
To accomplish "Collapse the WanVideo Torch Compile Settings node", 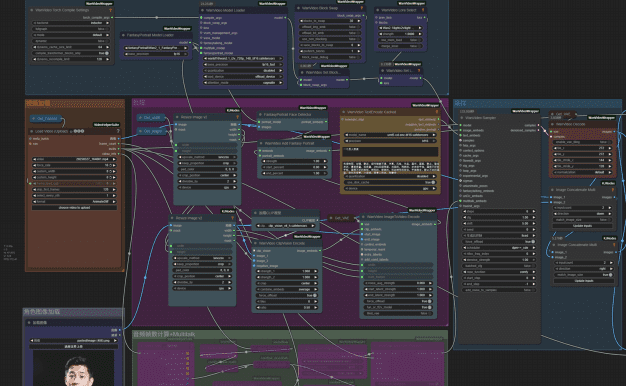I will 32,10.
